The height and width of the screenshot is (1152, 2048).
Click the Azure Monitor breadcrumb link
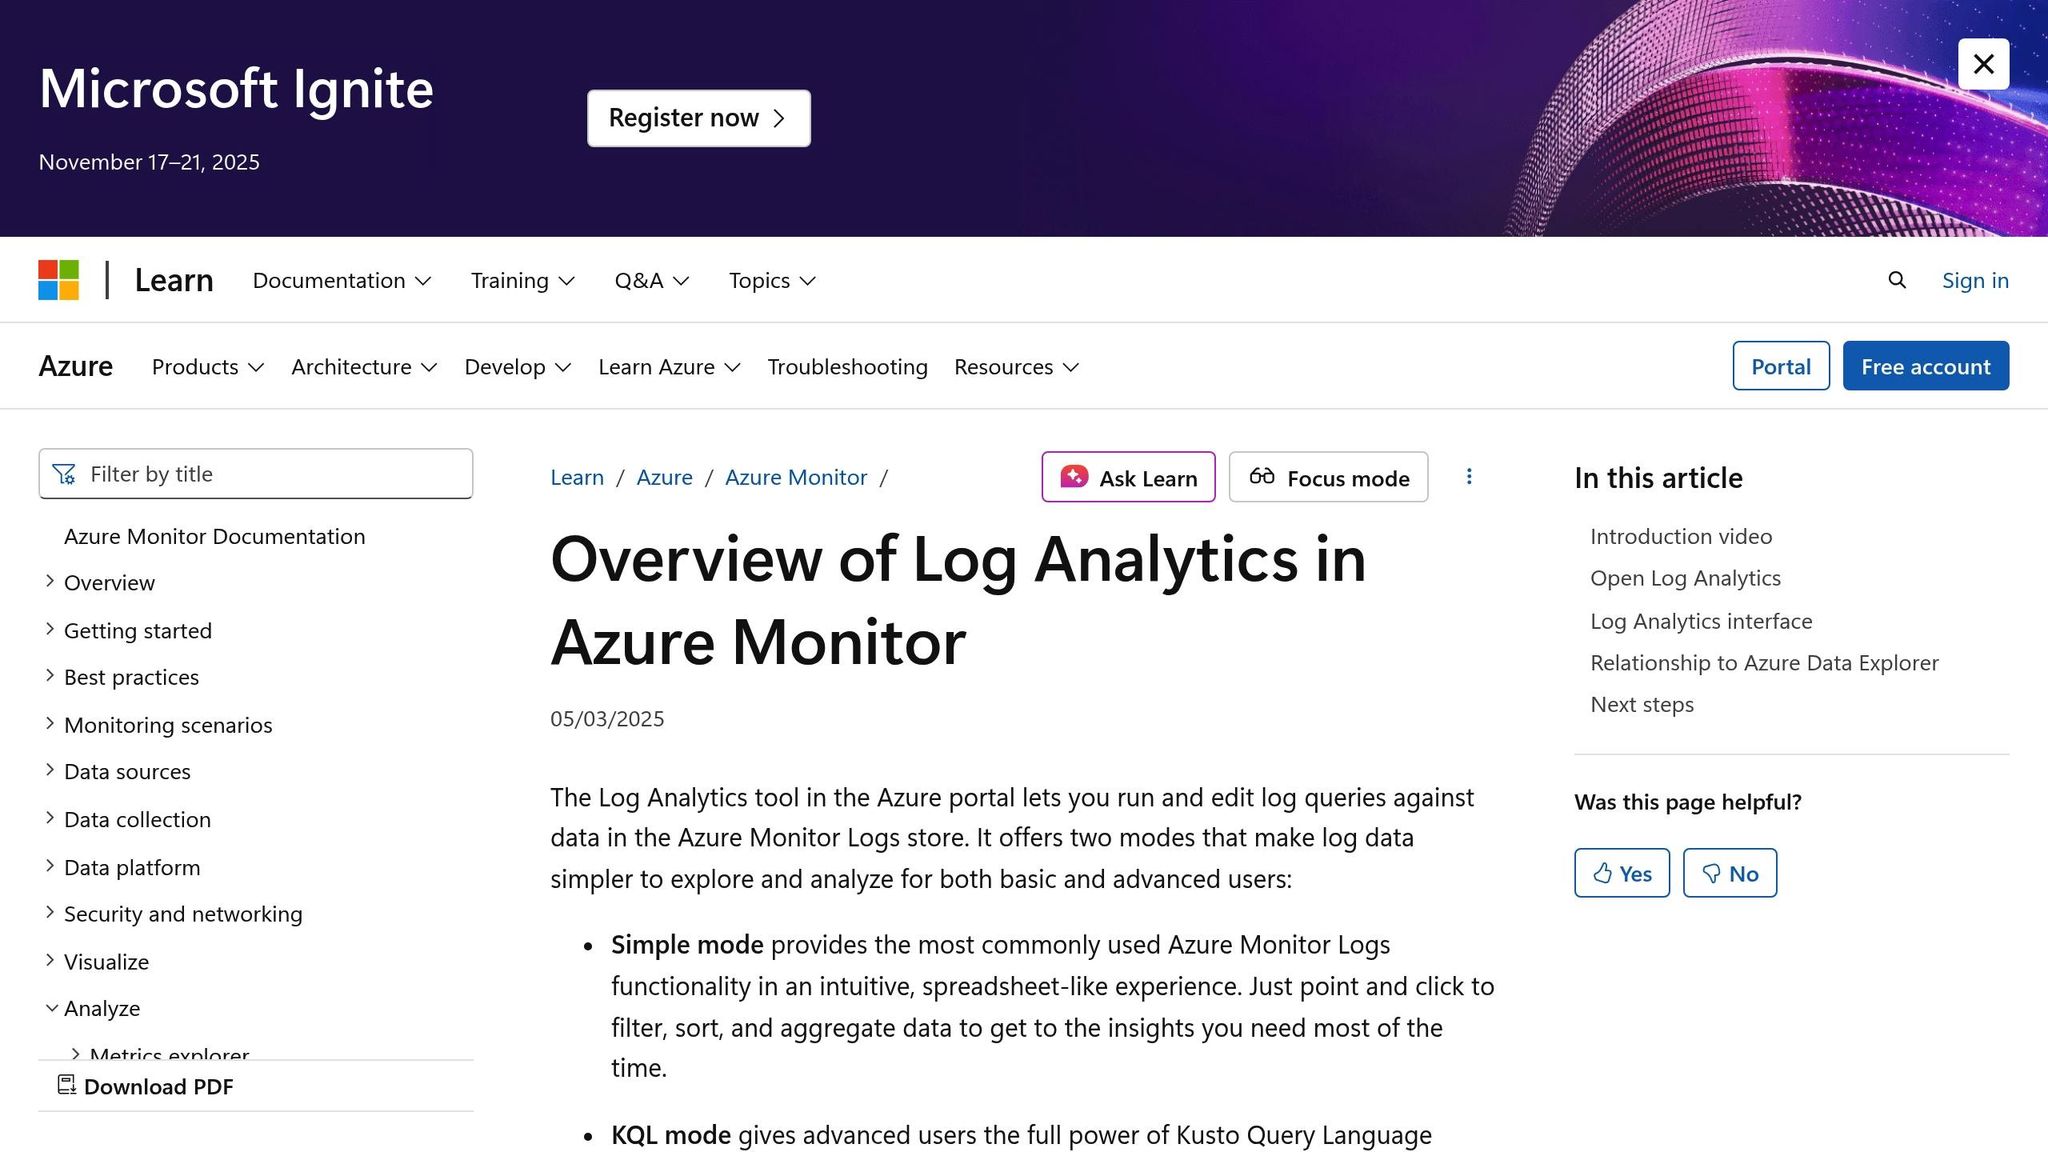pyautogui.click(x=795, y=477)
